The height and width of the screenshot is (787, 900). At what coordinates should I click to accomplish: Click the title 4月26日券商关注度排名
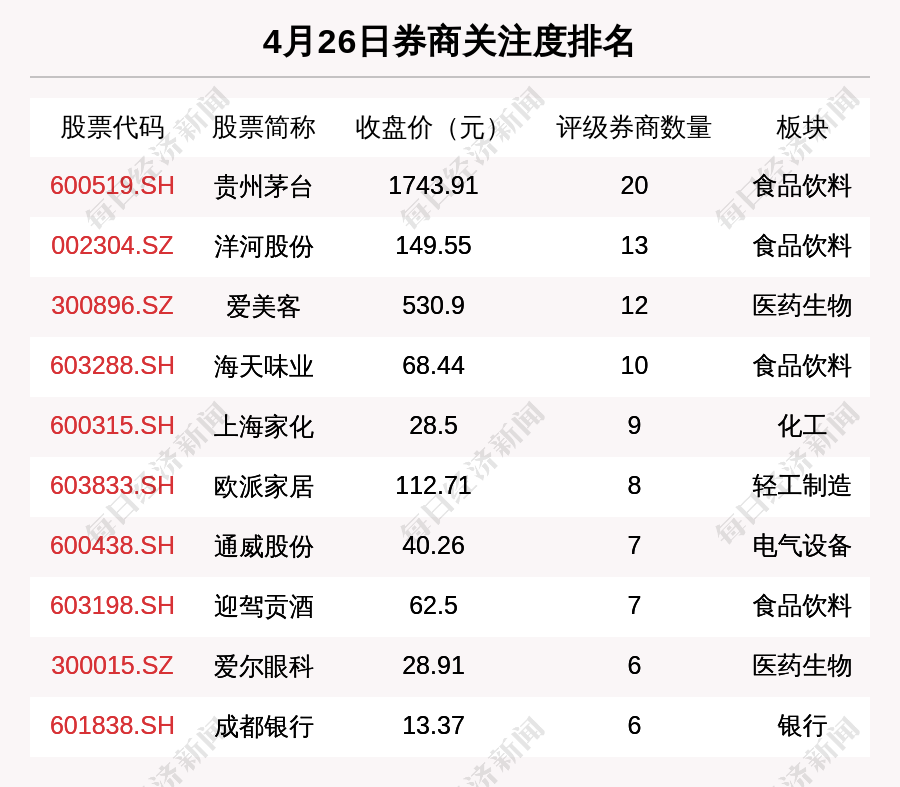point(448,42)
